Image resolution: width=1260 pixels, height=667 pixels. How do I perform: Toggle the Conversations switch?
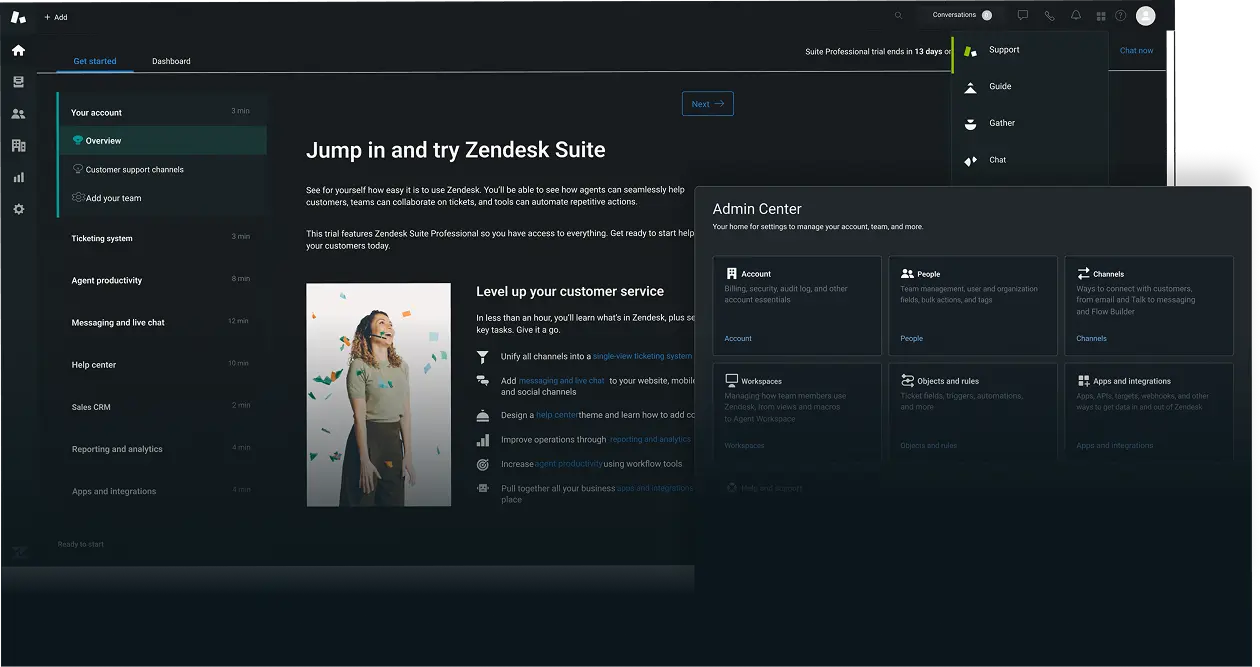tap(986, 15)
